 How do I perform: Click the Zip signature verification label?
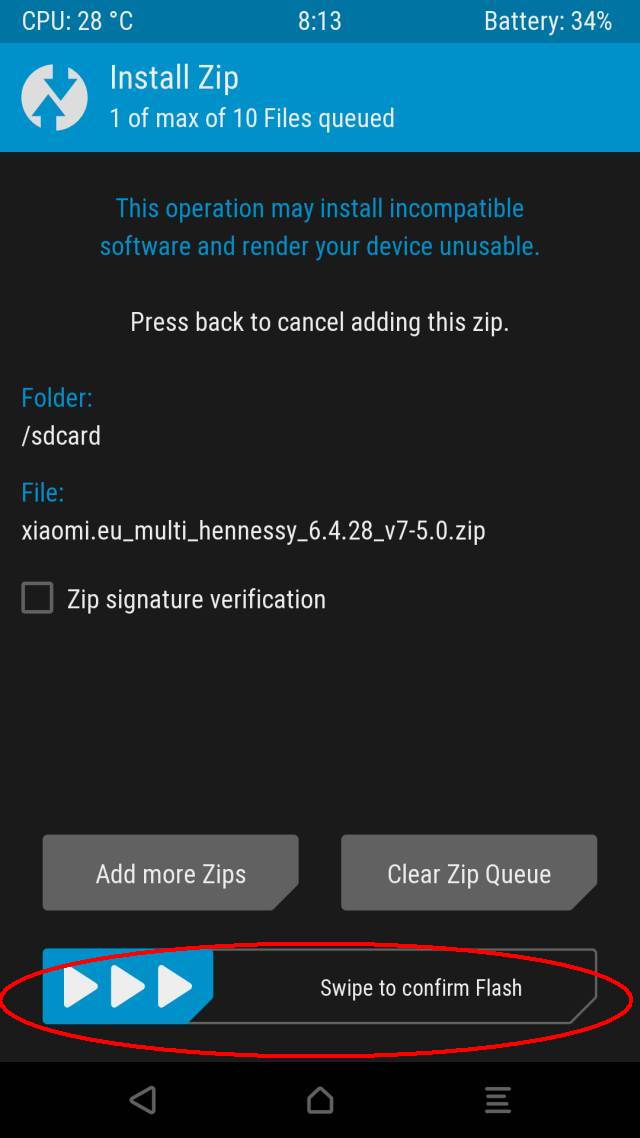tap(196, 599)
